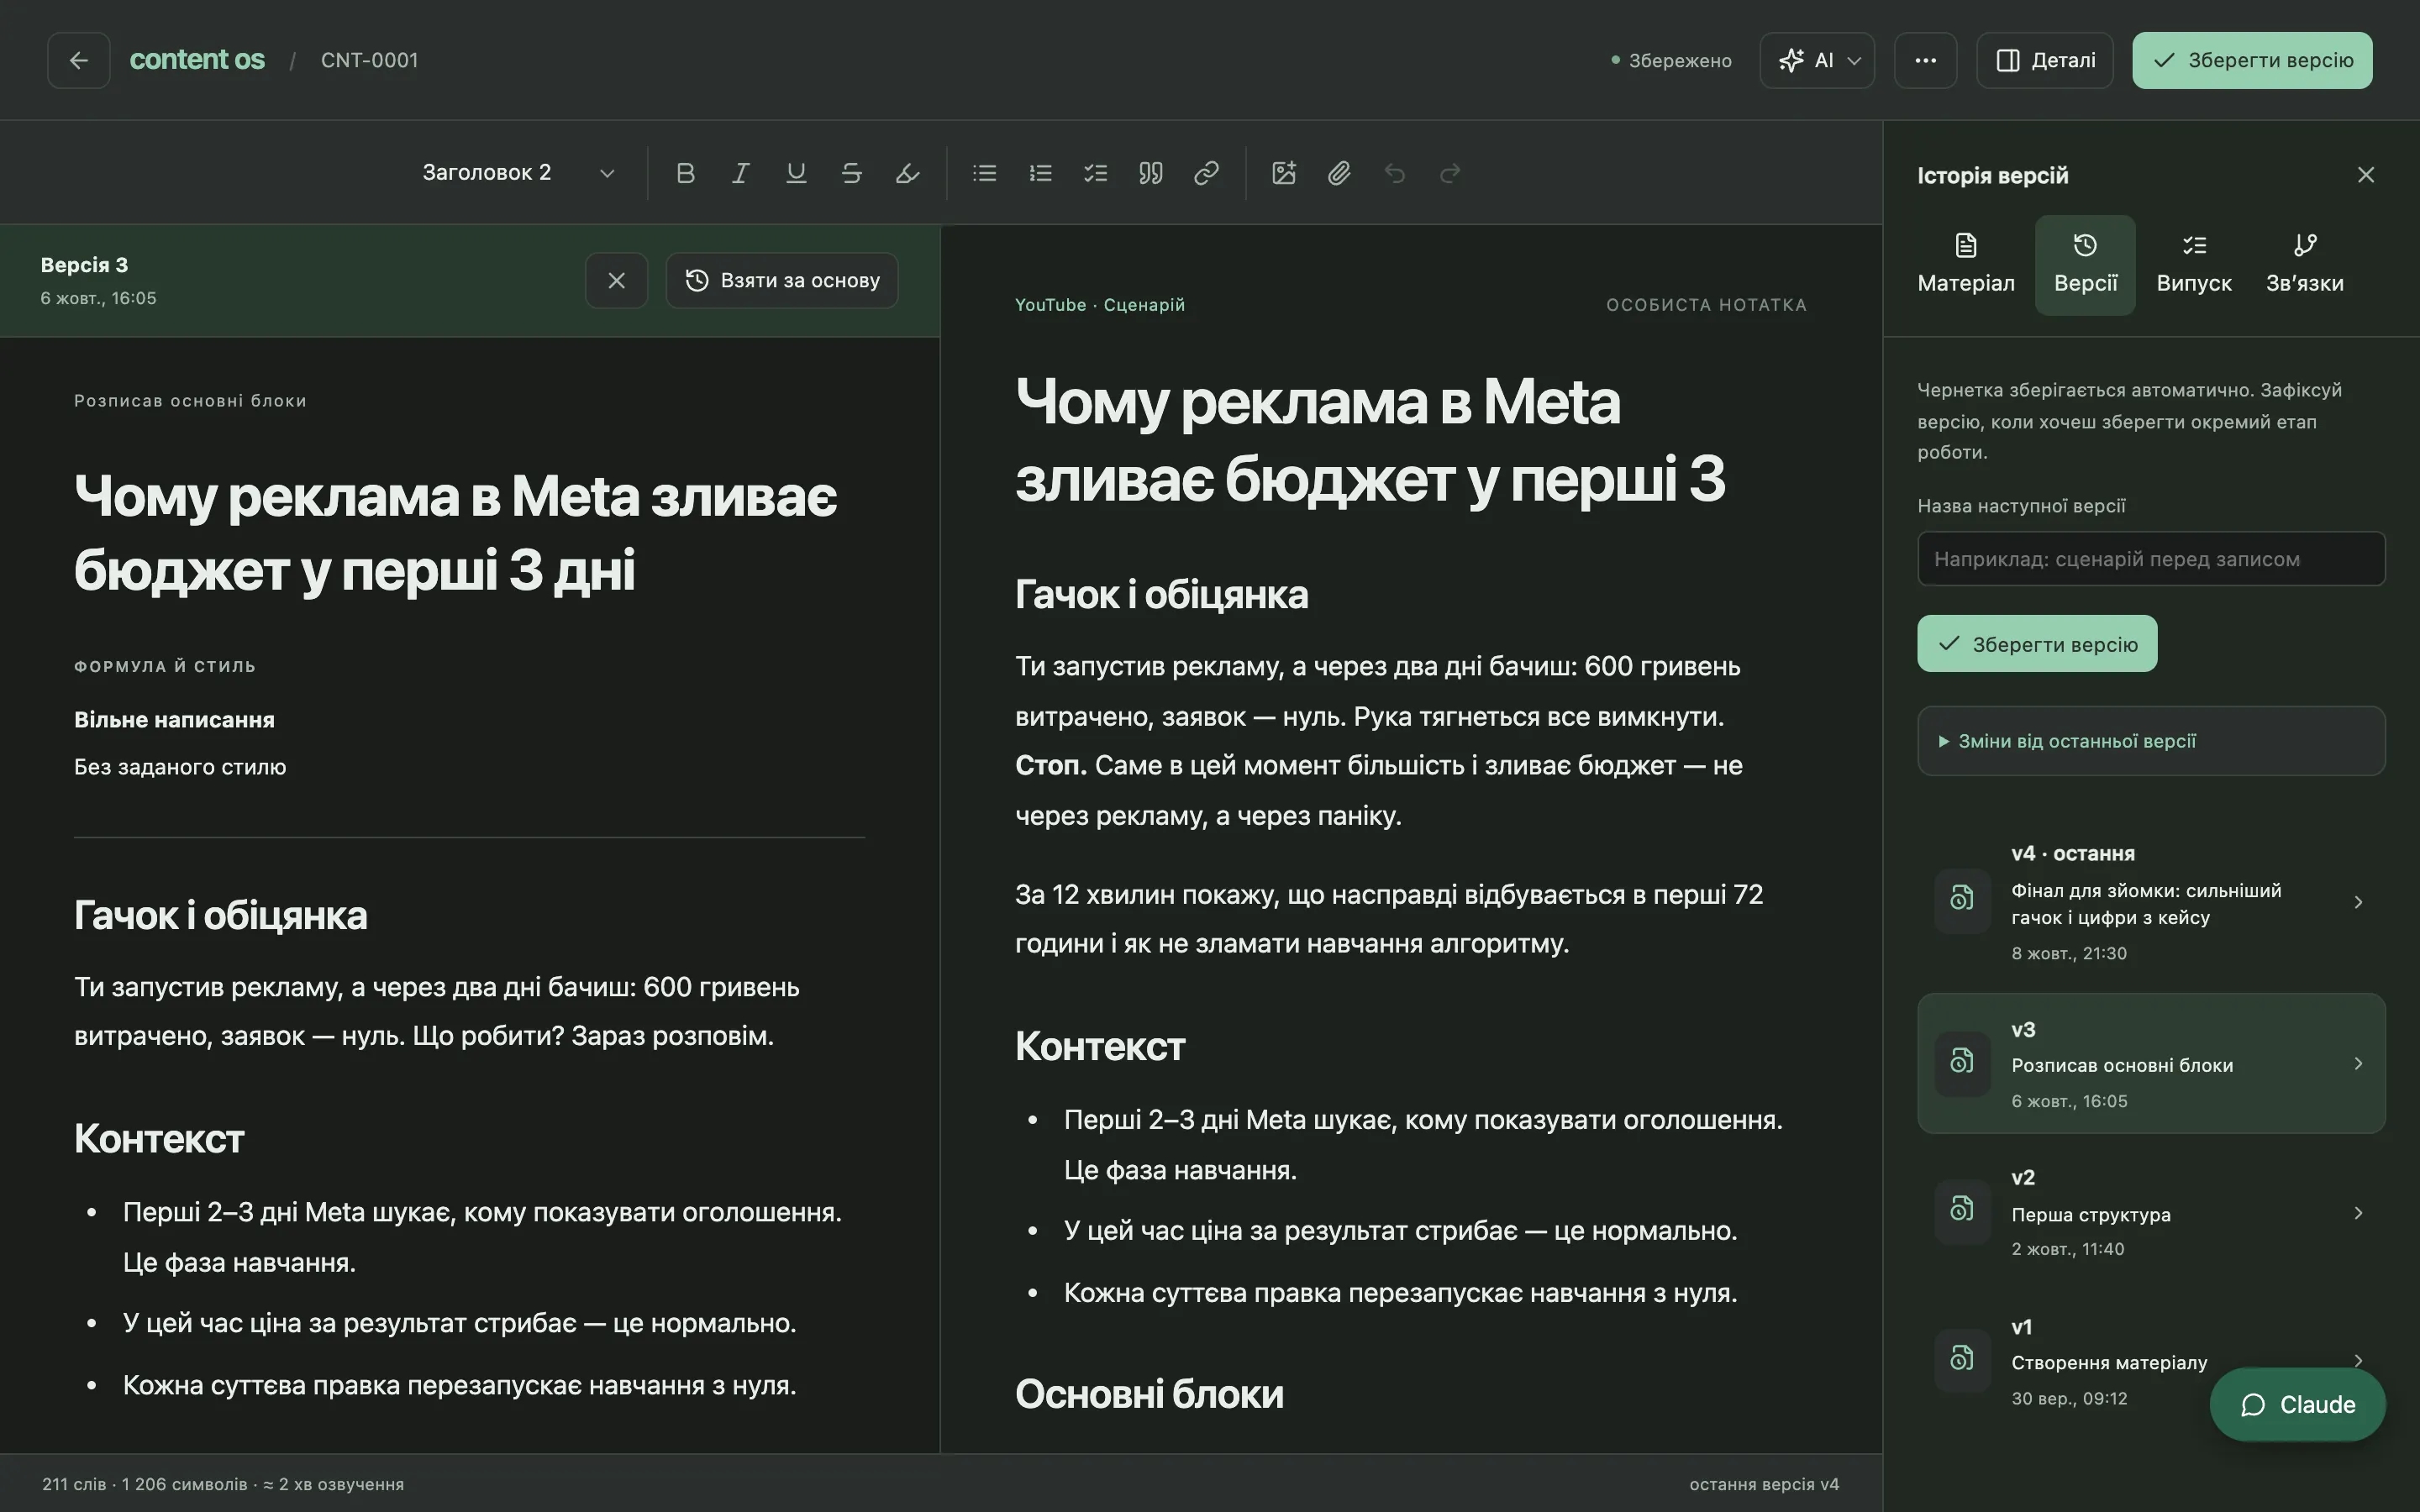Insert a numbered list
This screenshot has height=1512, width=2420.
click(1040, 173)
